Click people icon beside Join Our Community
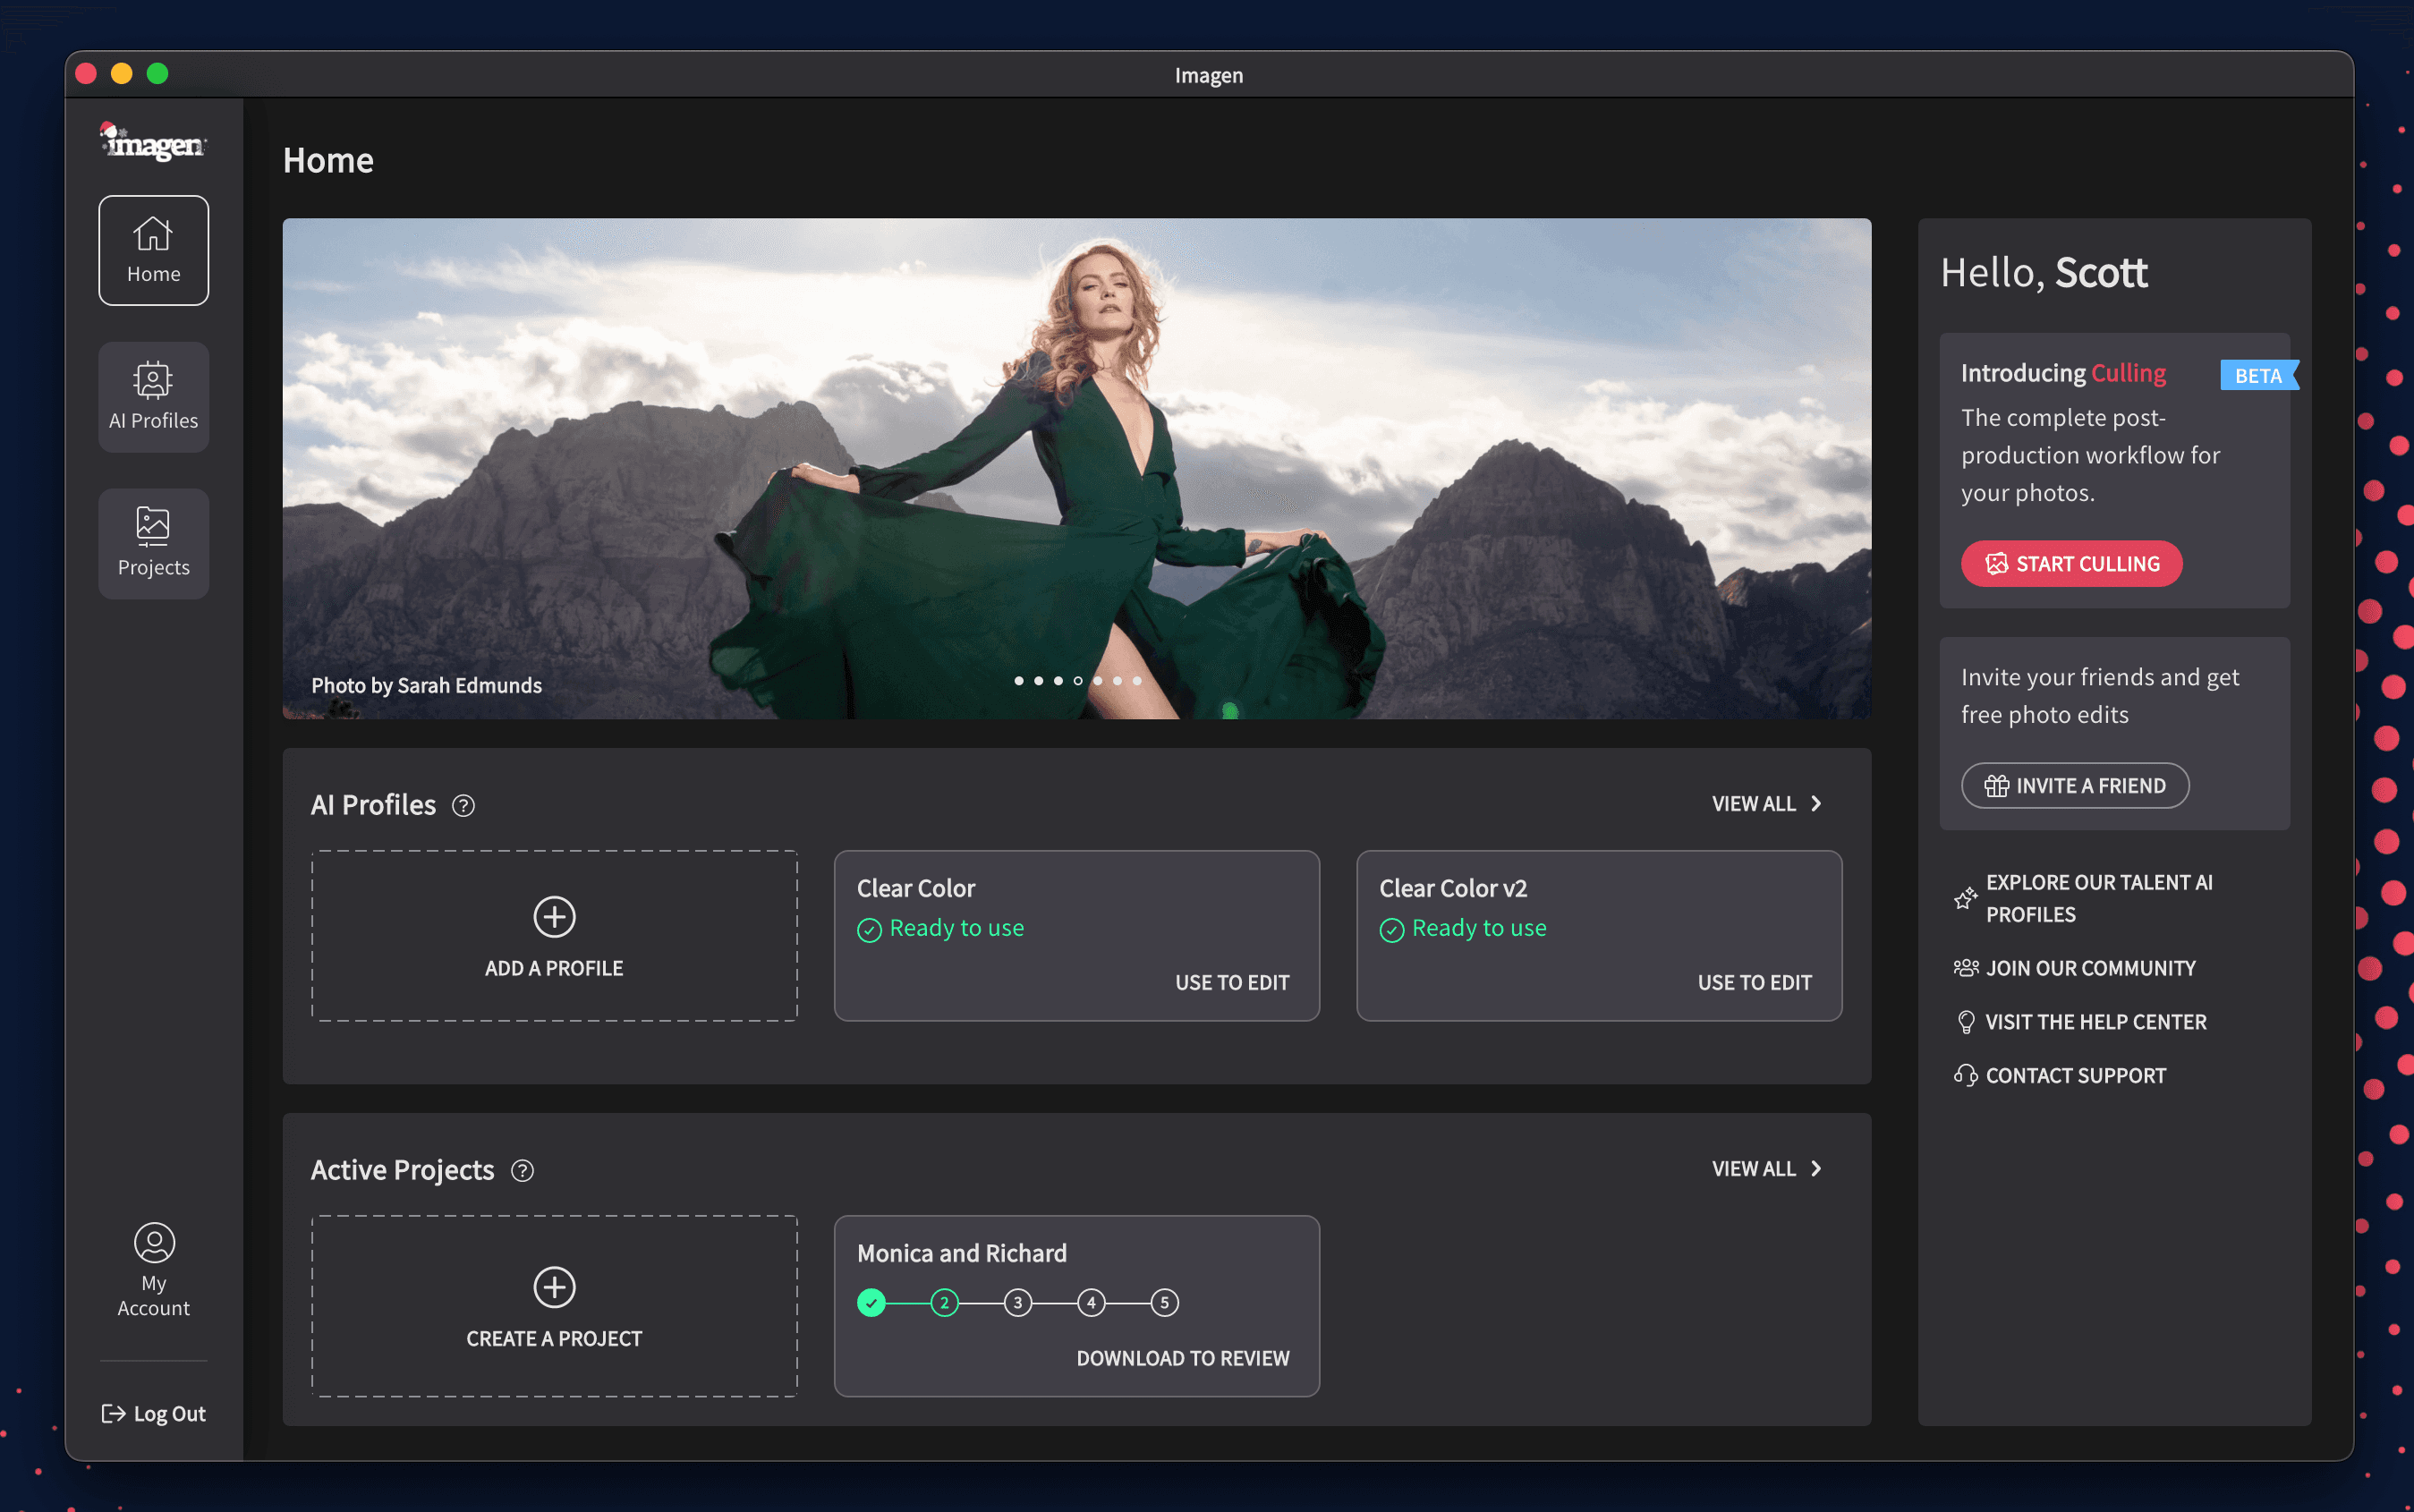Screen dimensions: 2414x1512 1965,968
